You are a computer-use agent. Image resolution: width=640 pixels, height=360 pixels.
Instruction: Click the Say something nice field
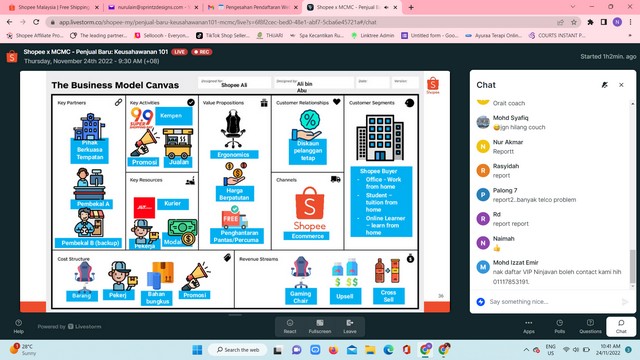[553, 302]
